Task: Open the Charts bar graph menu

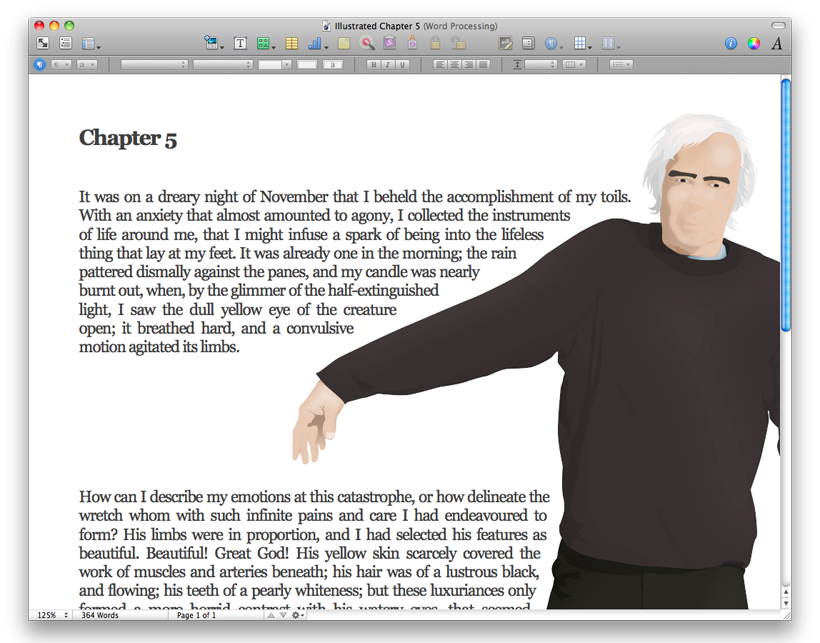Action: 317,43
